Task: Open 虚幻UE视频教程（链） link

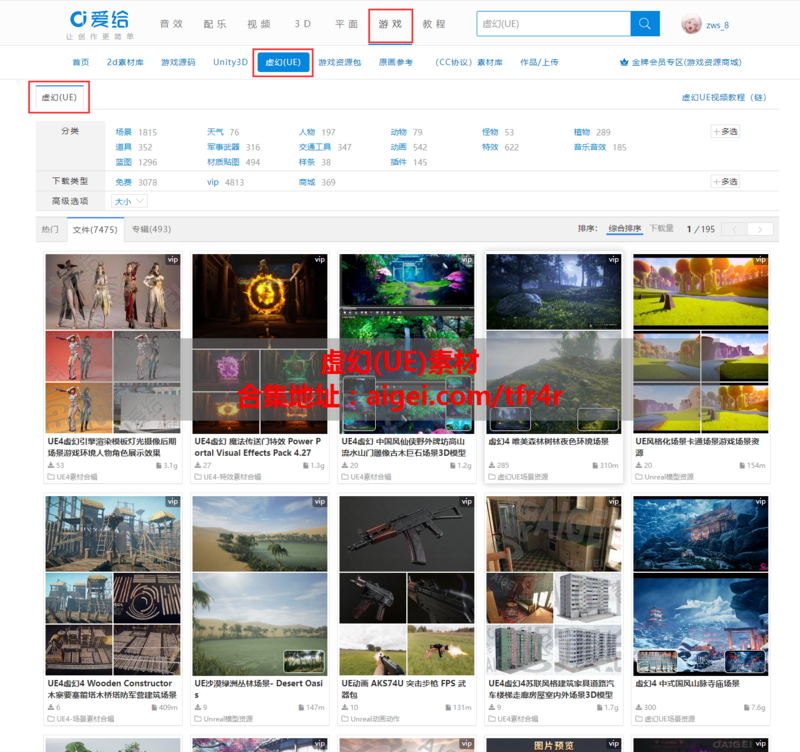Action: pos(724,97)
